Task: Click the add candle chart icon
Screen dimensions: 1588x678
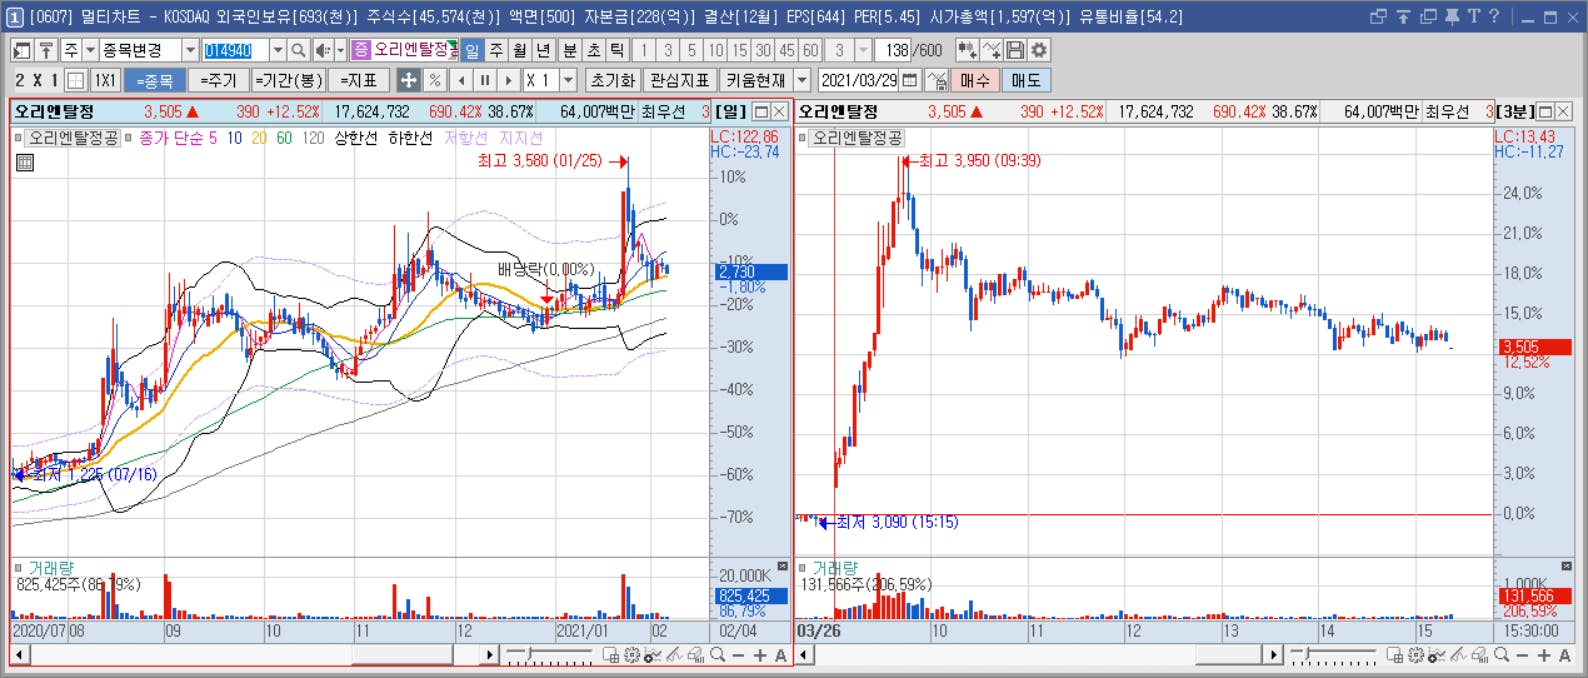Action: point(967,50)
